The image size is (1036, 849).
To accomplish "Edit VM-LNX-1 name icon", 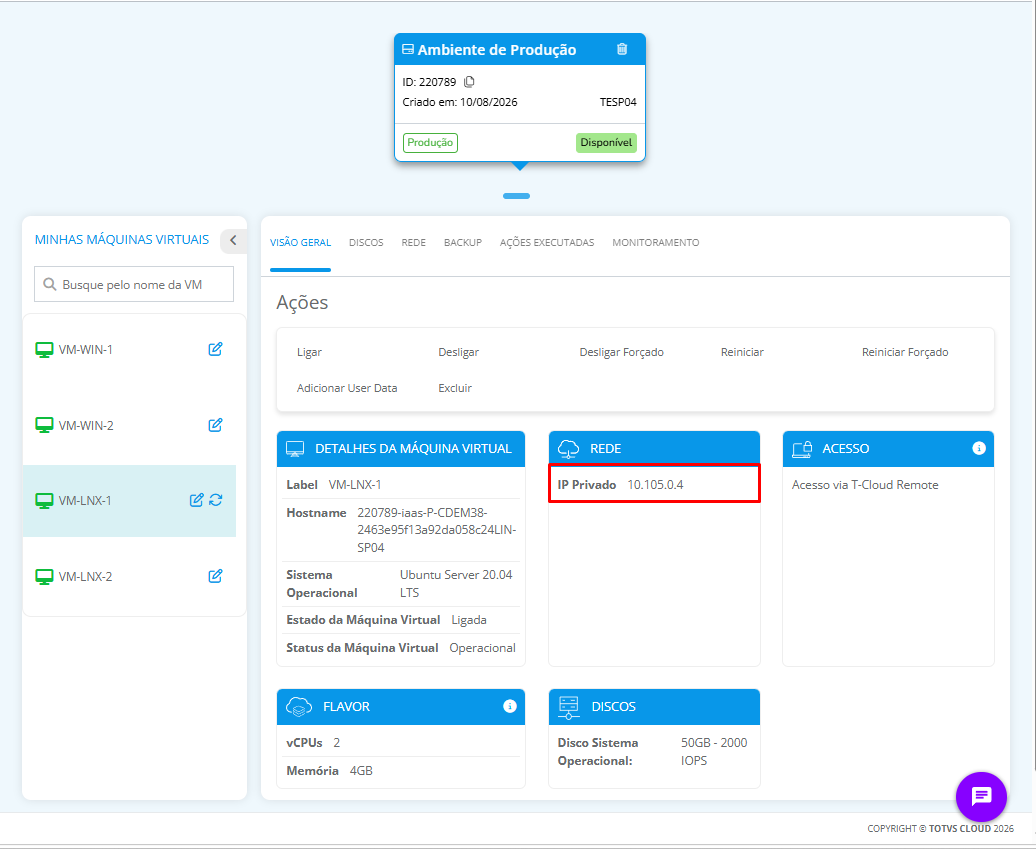I will tap(196, 500).
